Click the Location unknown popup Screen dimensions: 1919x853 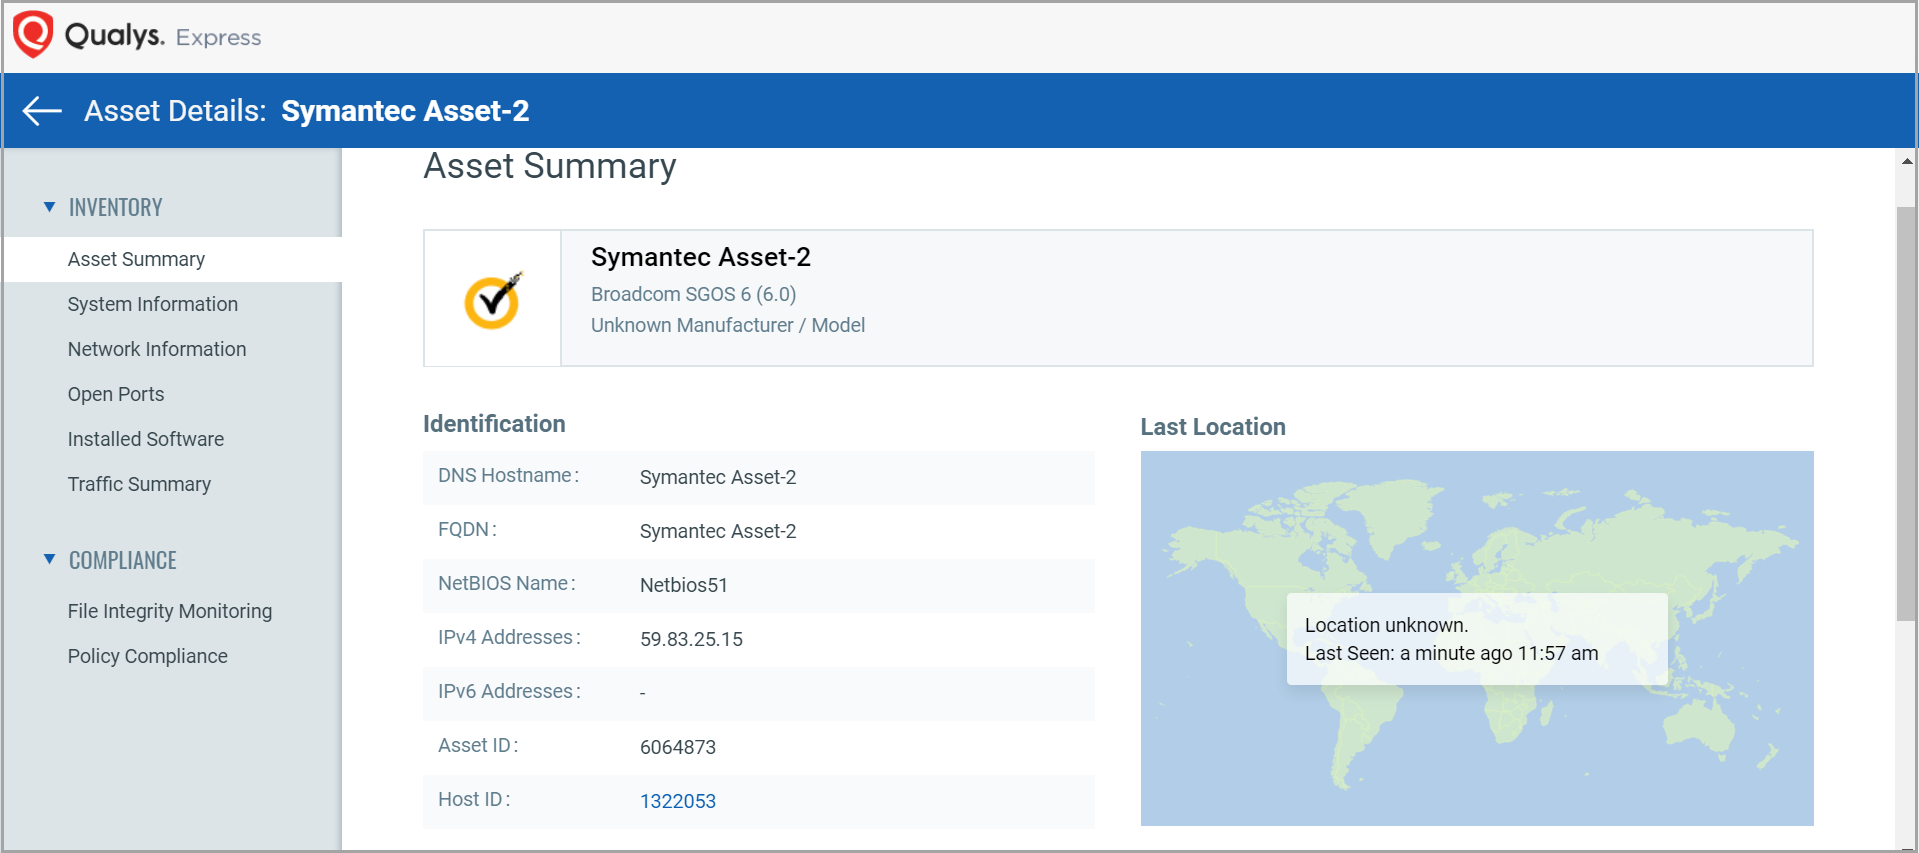1477,639
